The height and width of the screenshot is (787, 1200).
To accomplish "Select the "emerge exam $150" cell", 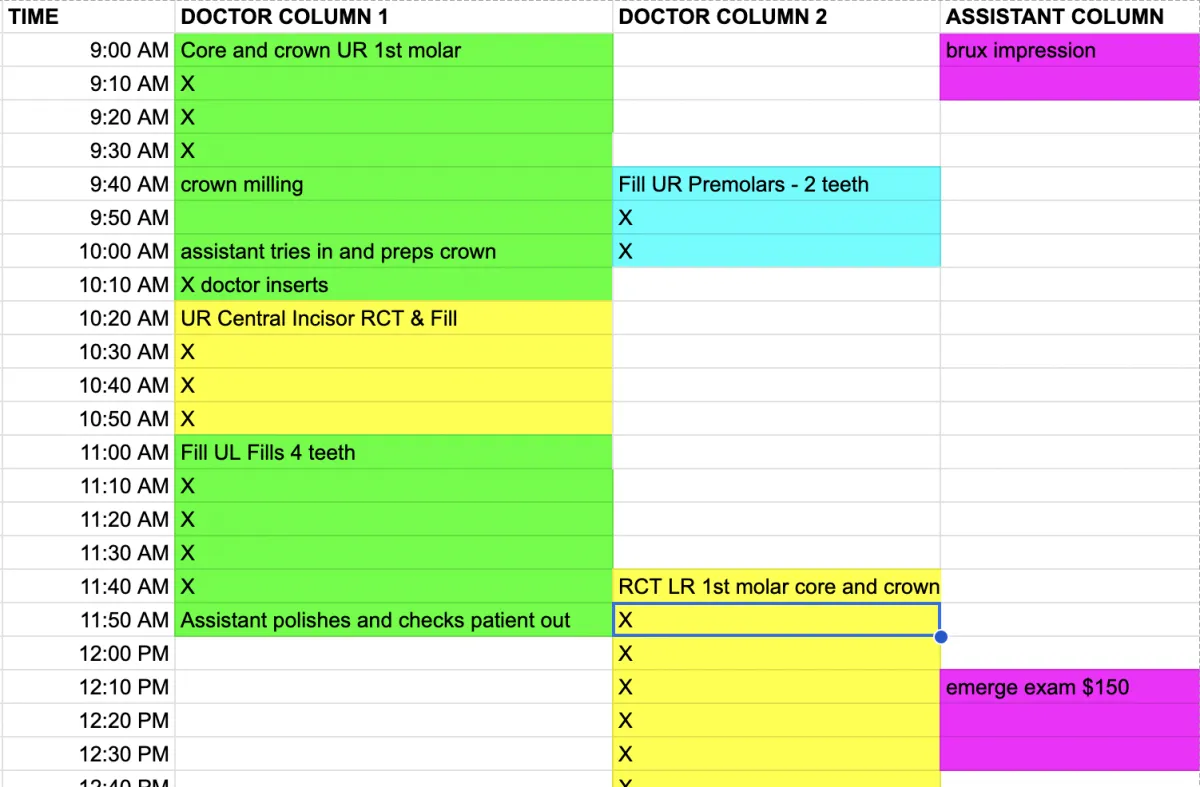I will [x=1069, y=687].
